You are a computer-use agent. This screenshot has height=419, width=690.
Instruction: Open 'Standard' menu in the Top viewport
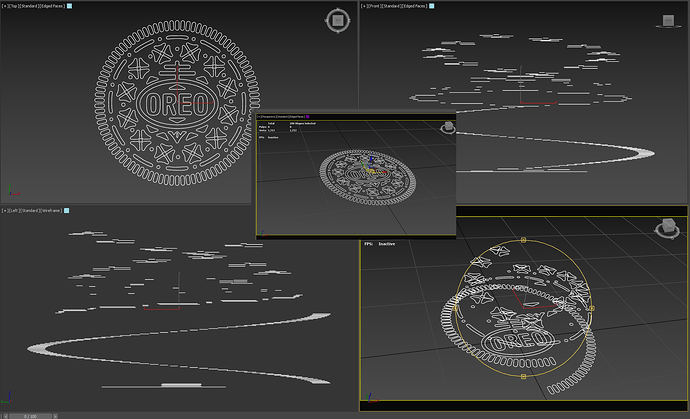pyautogui.click(x=29, y=6)
